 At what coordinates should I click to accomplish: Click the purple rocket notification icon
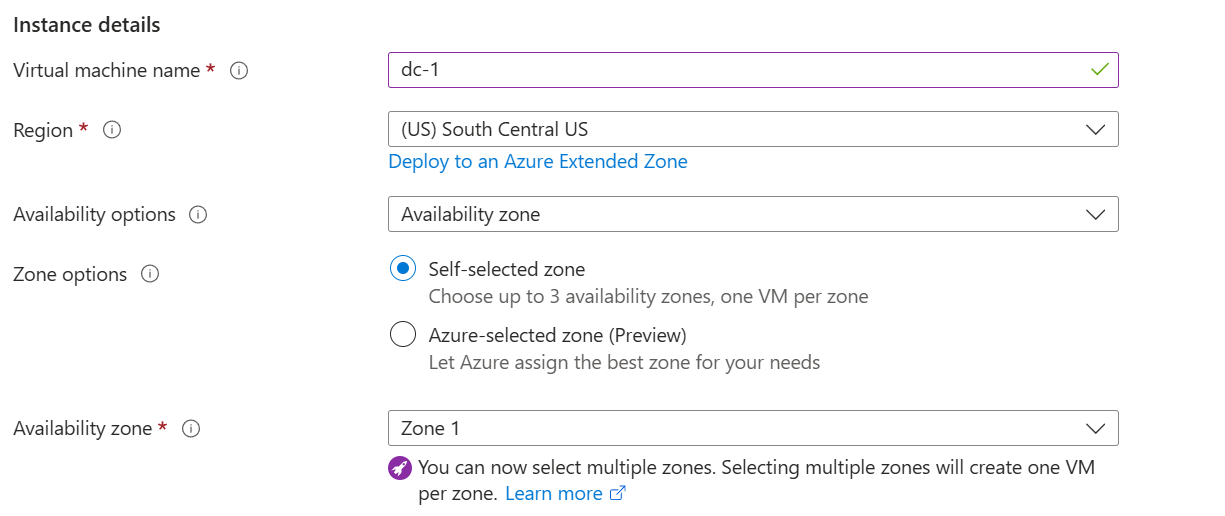pos(400,467)
